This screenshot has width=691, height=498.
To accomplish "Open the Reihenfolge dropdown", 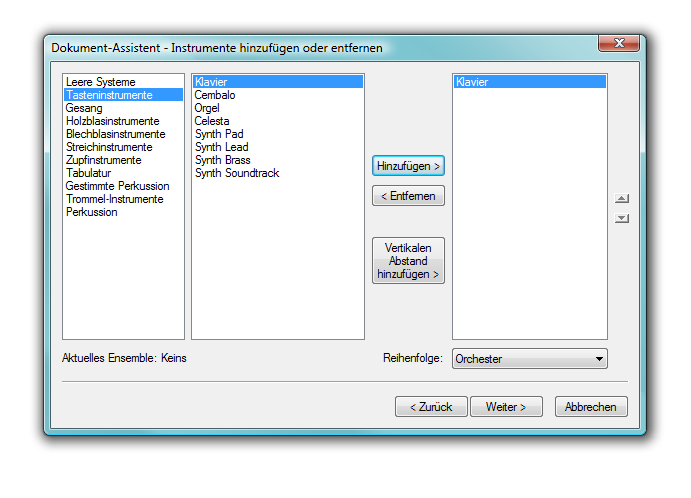I will [x=529, y=358].
